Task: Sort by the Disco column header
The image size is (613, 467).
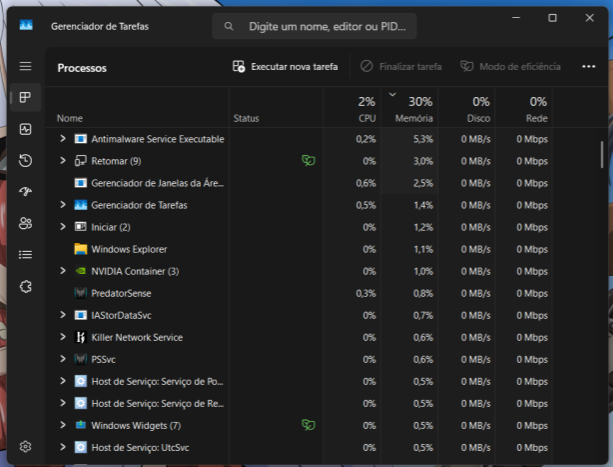Action: coord(467,107)
